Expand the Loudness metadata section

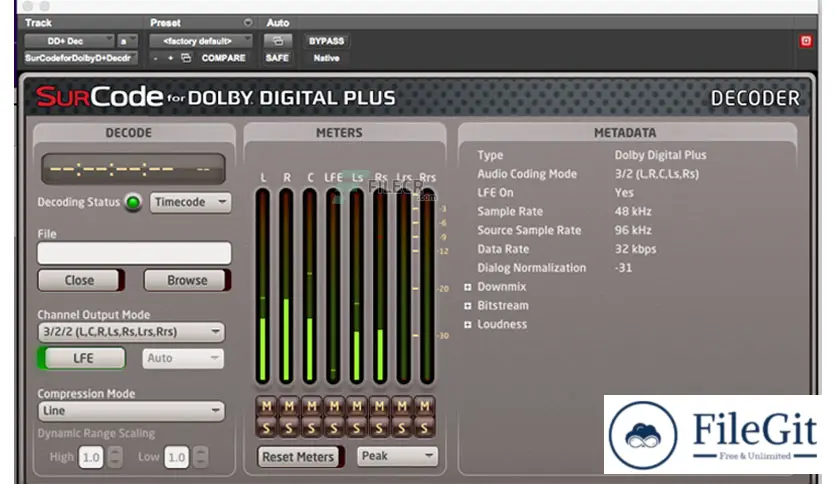click(x=468, y=324)
